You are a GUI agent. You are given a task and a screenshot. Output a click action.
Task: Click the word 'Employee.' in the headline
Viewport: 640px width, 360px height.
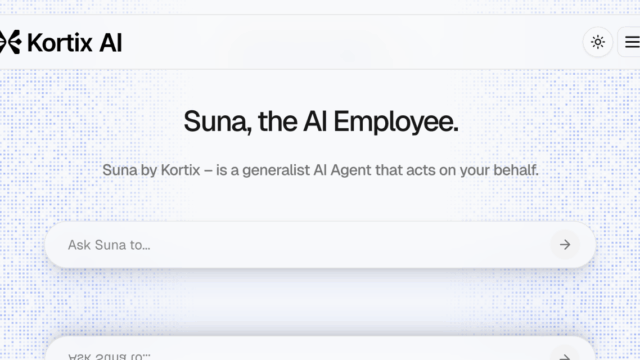click(x=396, y=122)
